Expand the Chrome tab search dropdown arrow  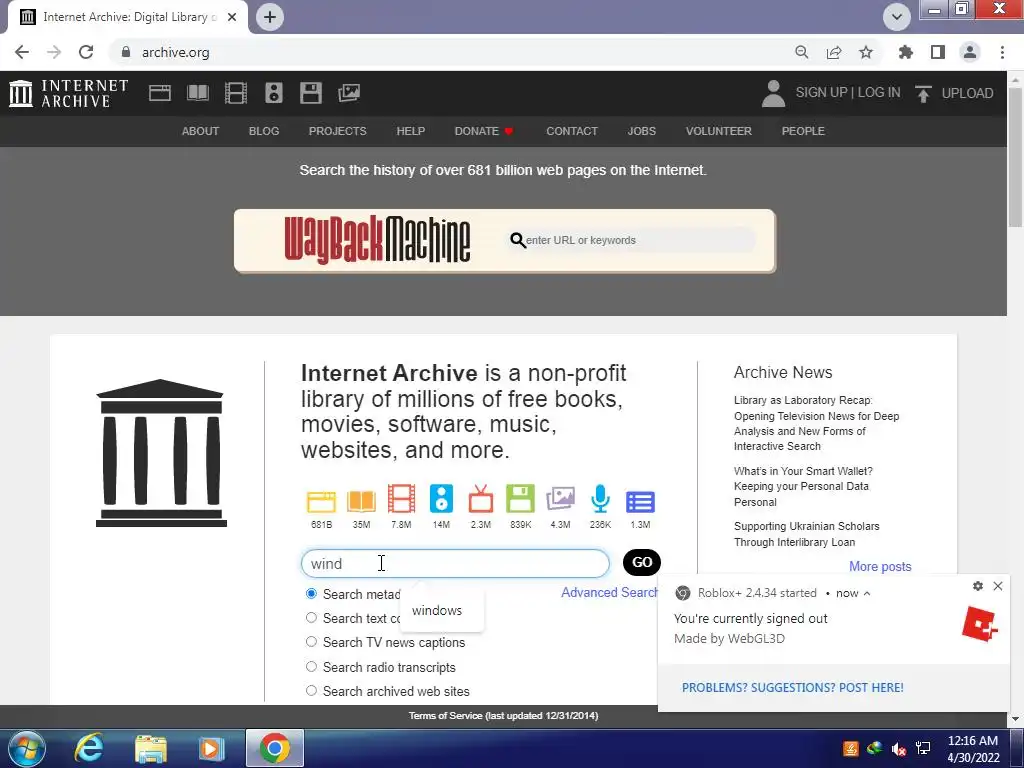point(897,17)
